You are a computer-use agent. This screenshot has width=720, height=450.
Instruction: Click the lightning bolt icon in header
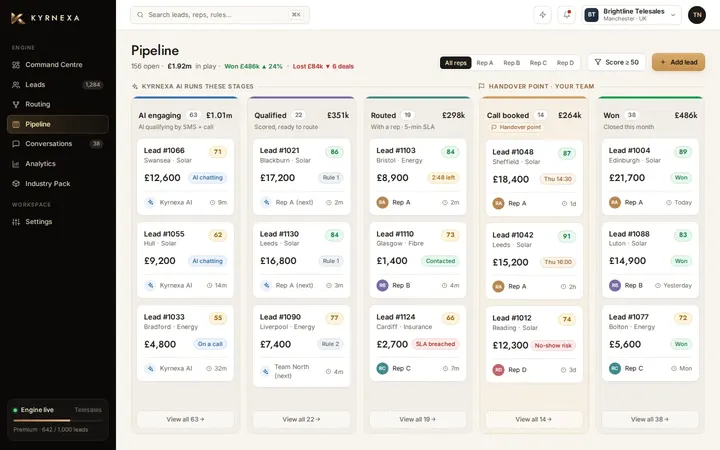coord(542,15)
